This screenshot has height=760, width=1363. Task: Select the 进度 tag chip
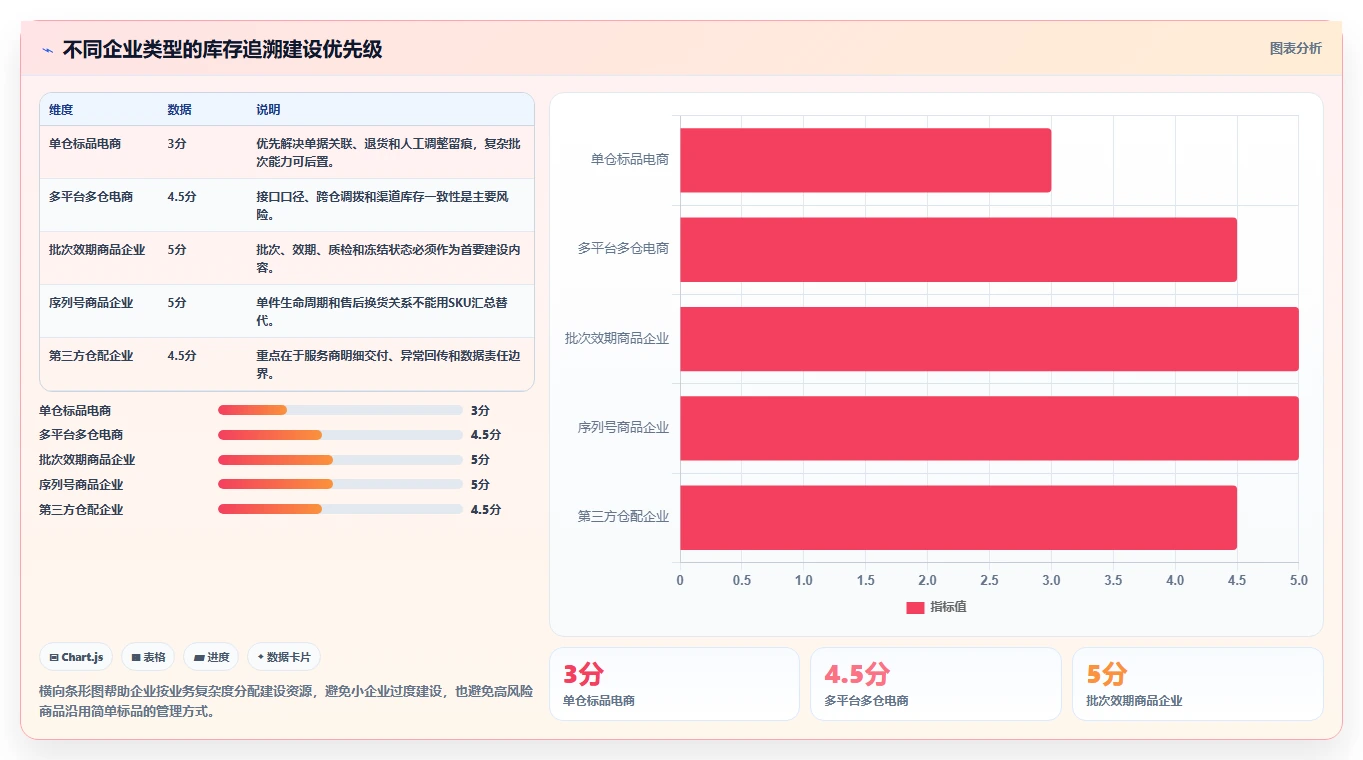[212, 657]
